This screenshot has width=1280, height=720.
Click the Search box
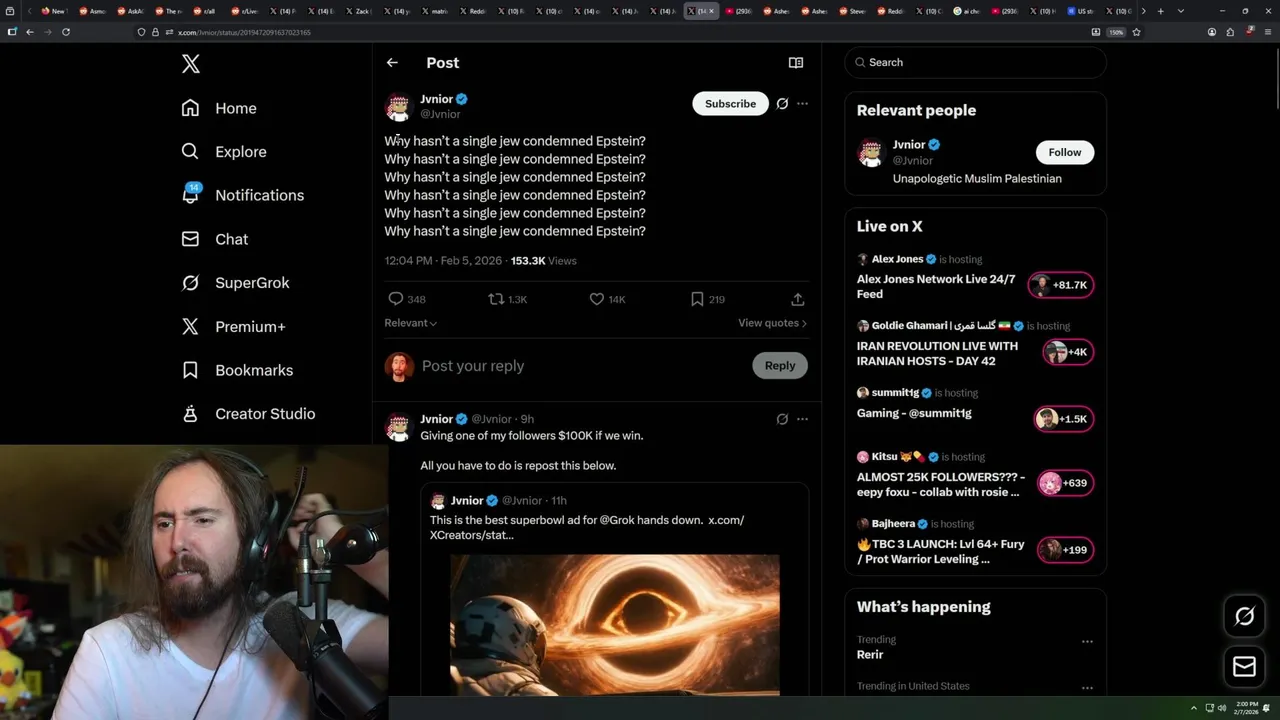click(975, 62)
